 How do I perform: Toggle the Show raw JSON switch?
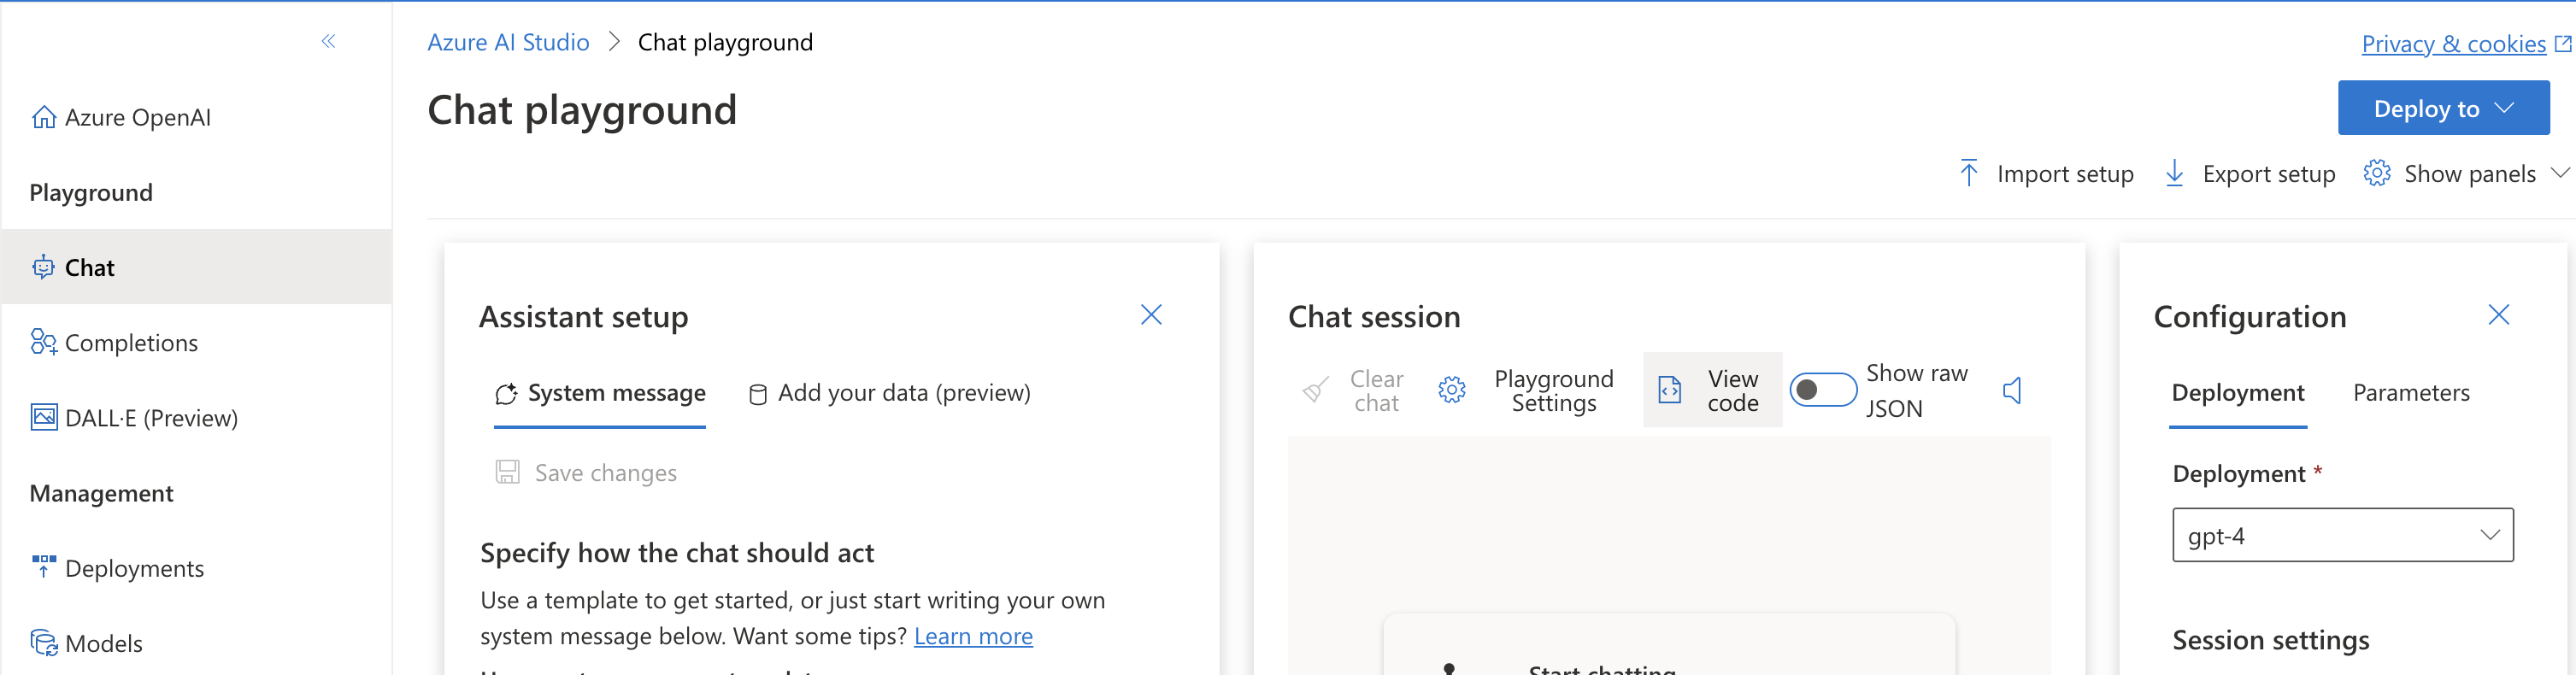point(1822,390)
